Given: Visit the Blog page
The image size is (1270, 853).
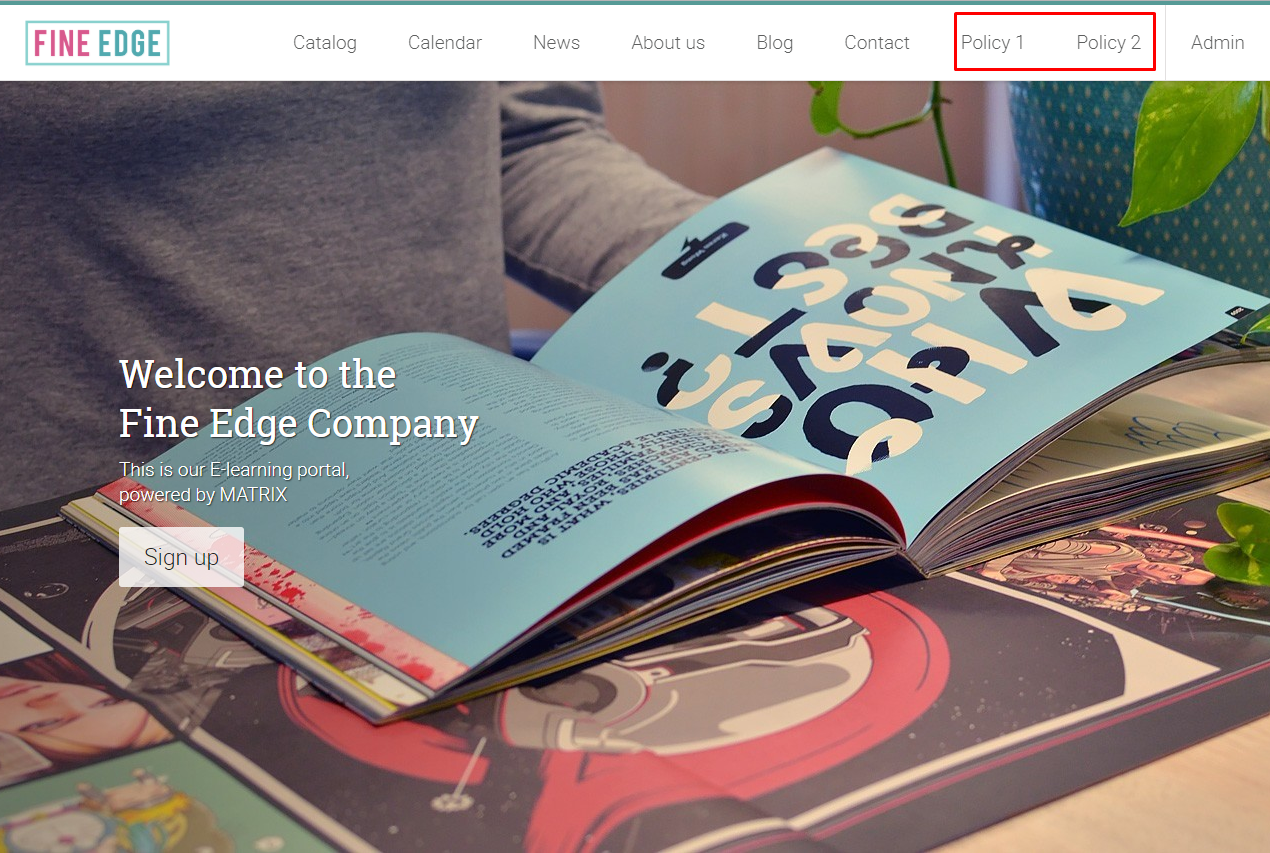Looking at the screenshot, I should click(775, 43).
